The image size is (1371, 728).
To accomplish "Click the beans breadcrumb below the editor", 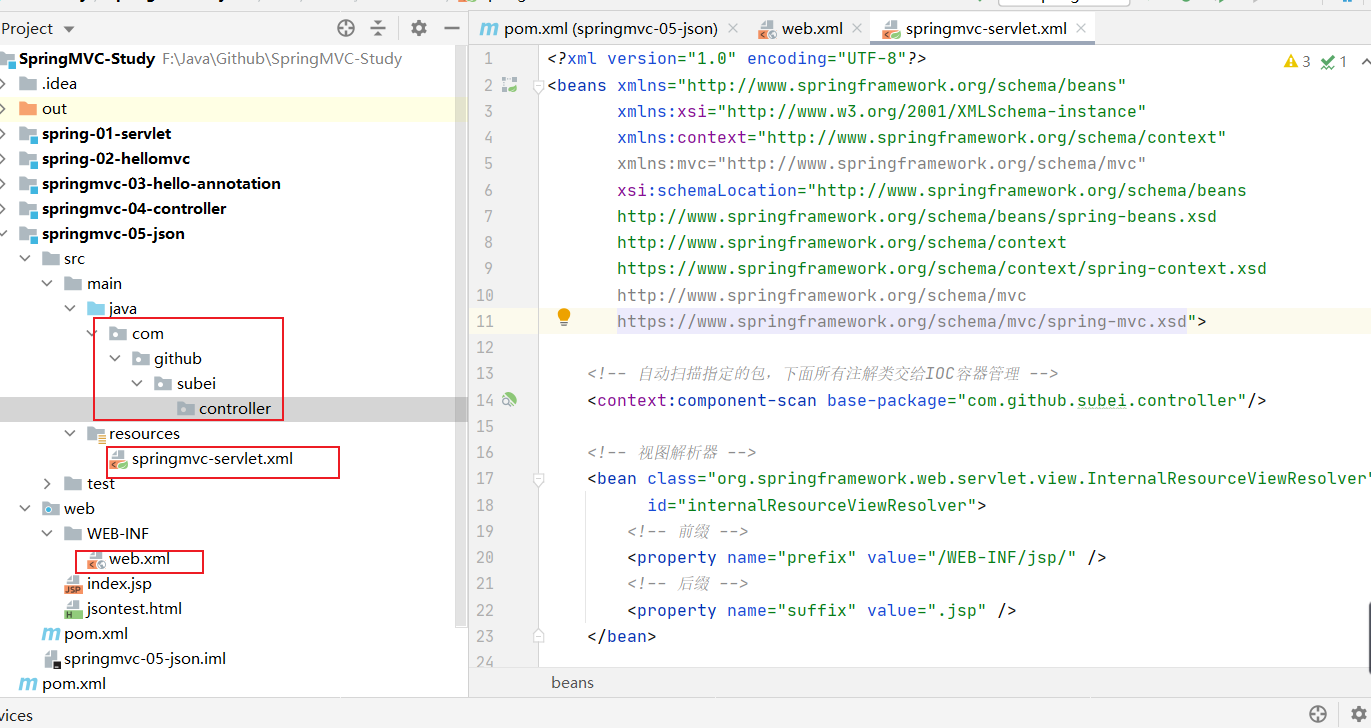I will 572,682.
